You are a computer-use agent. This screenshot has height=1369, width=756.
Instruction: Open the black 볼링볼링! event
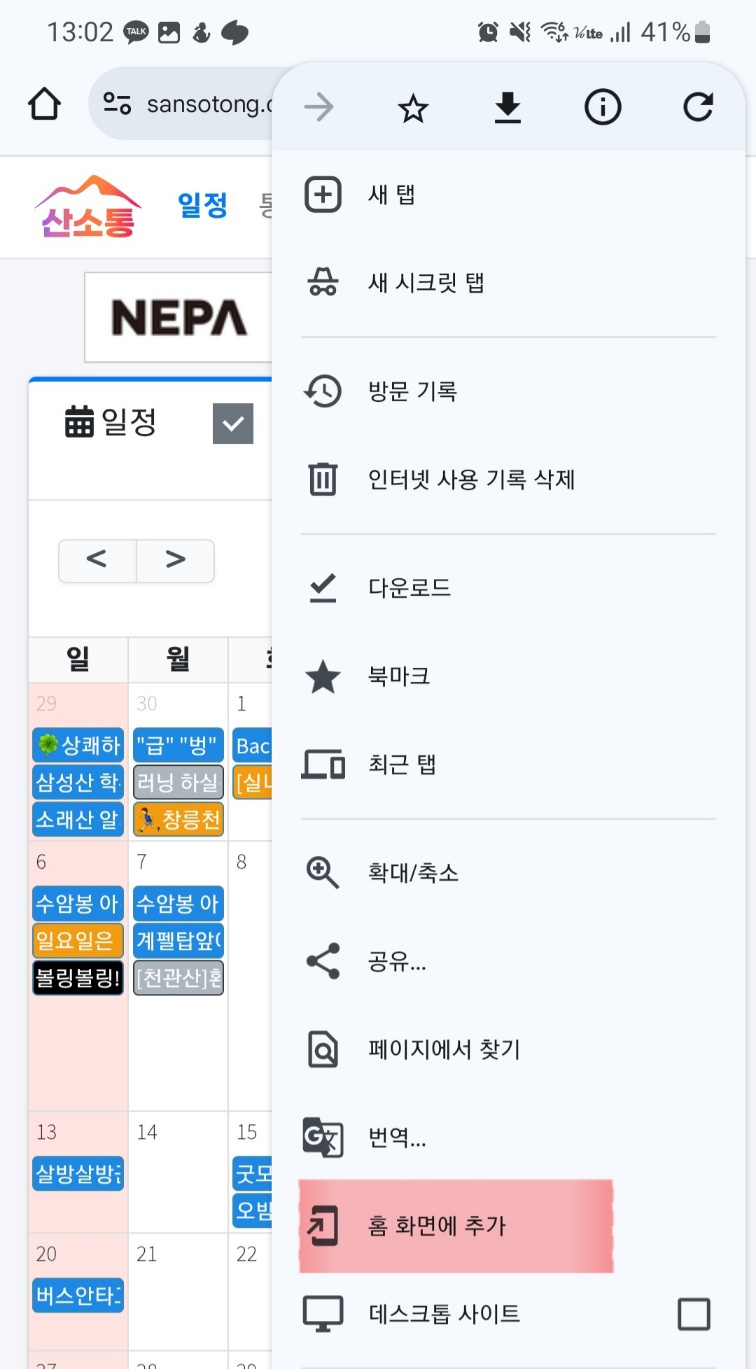coord(78,977)
